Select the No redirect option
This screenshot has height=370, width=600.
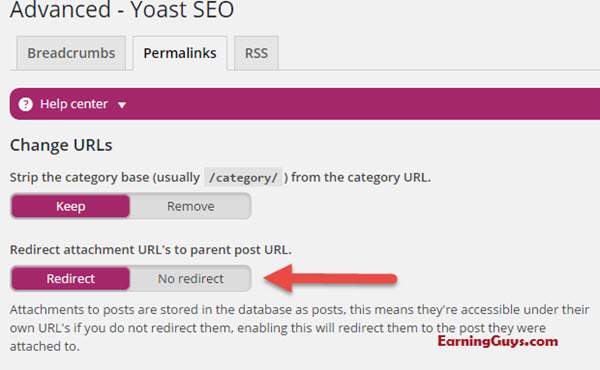point(191,279)
